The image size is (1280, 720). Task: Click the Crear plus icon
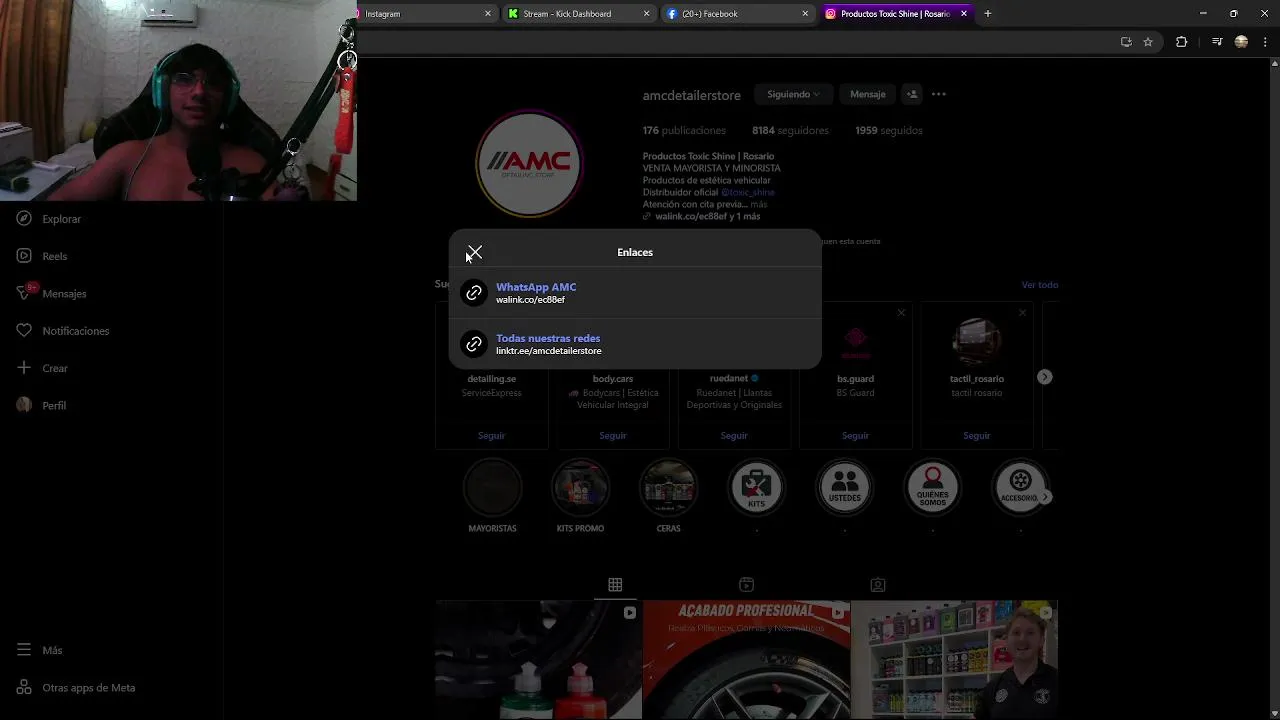point(24,368)
